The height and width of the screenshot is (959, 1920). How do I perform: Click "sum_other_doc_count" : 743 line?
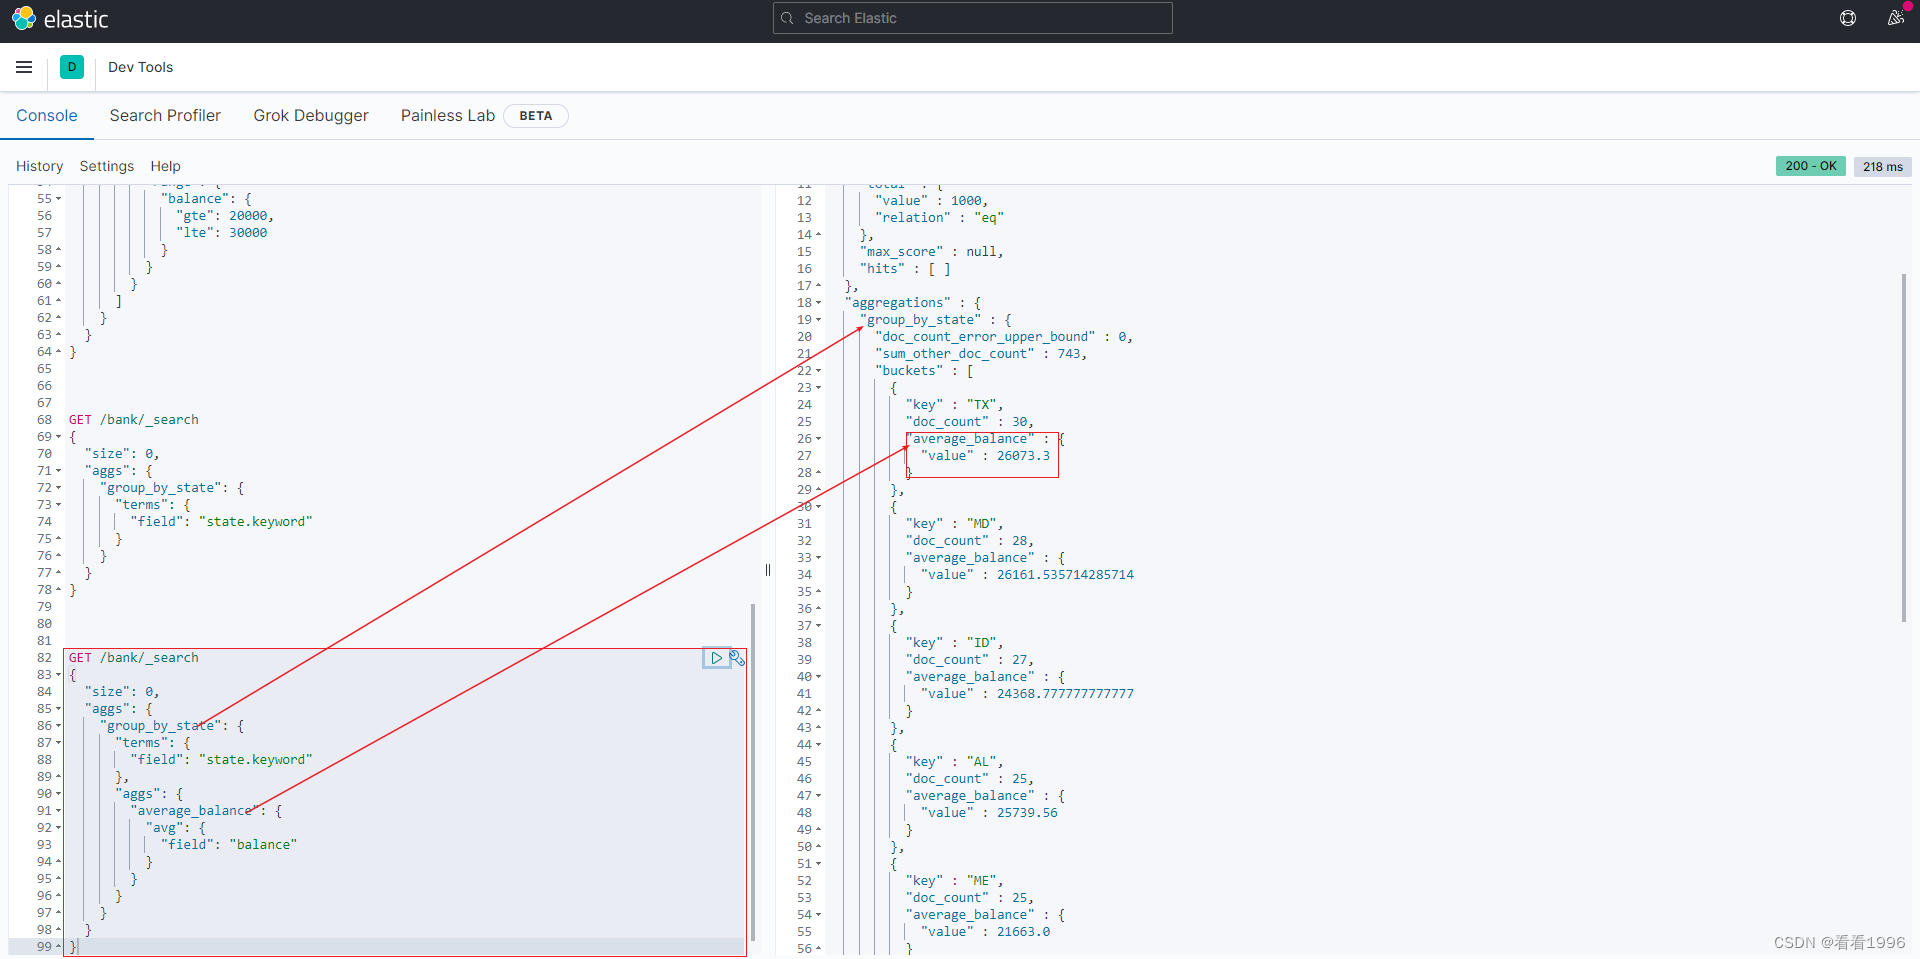pos(980,354)
